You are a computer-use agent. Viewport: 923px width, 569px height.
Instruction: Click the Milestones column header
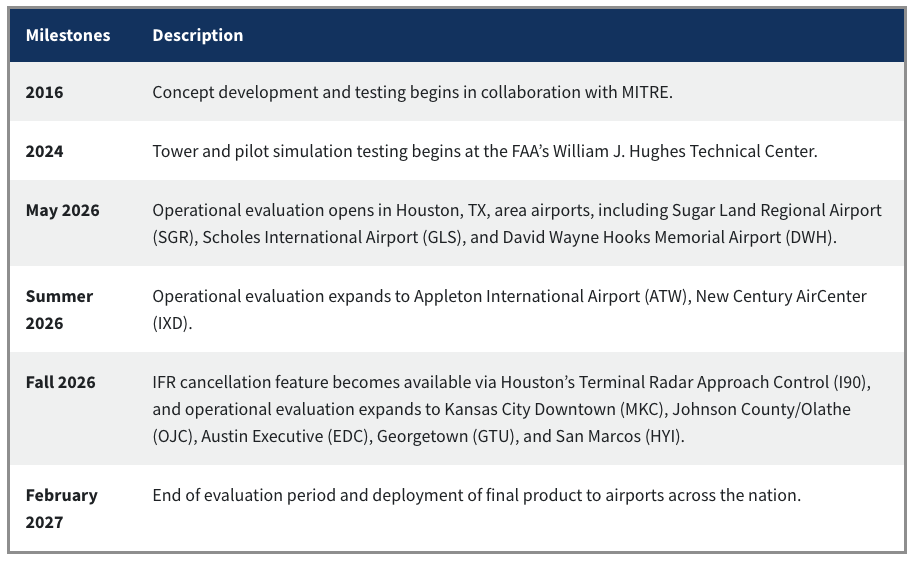[68, 35]
